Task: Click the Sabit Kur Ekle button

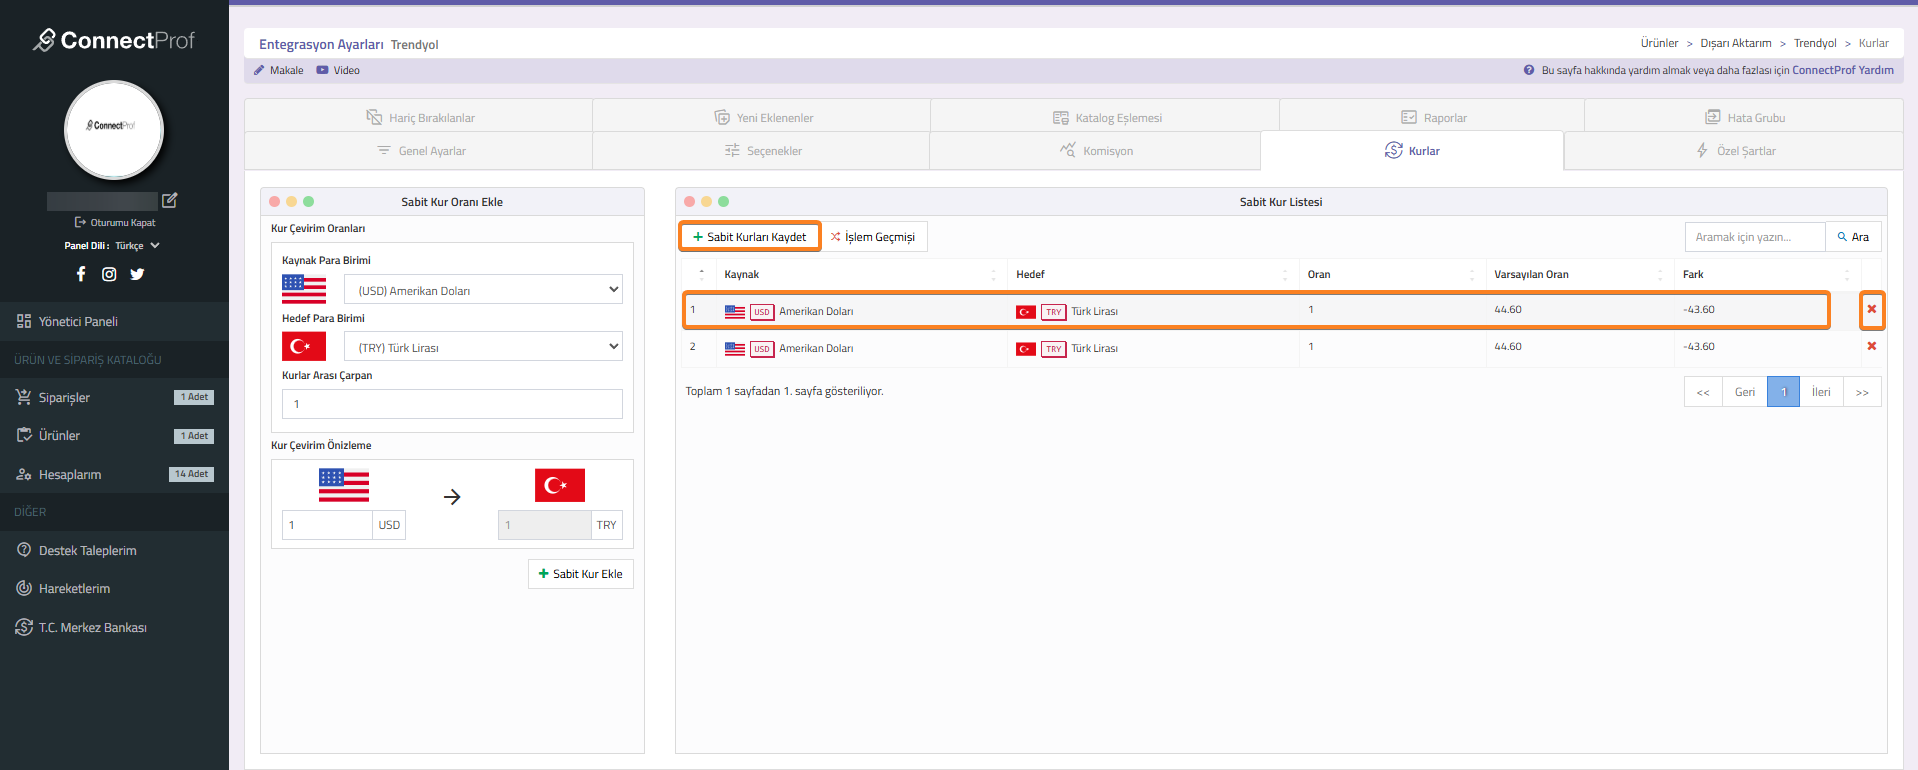Action: (580, 574)
